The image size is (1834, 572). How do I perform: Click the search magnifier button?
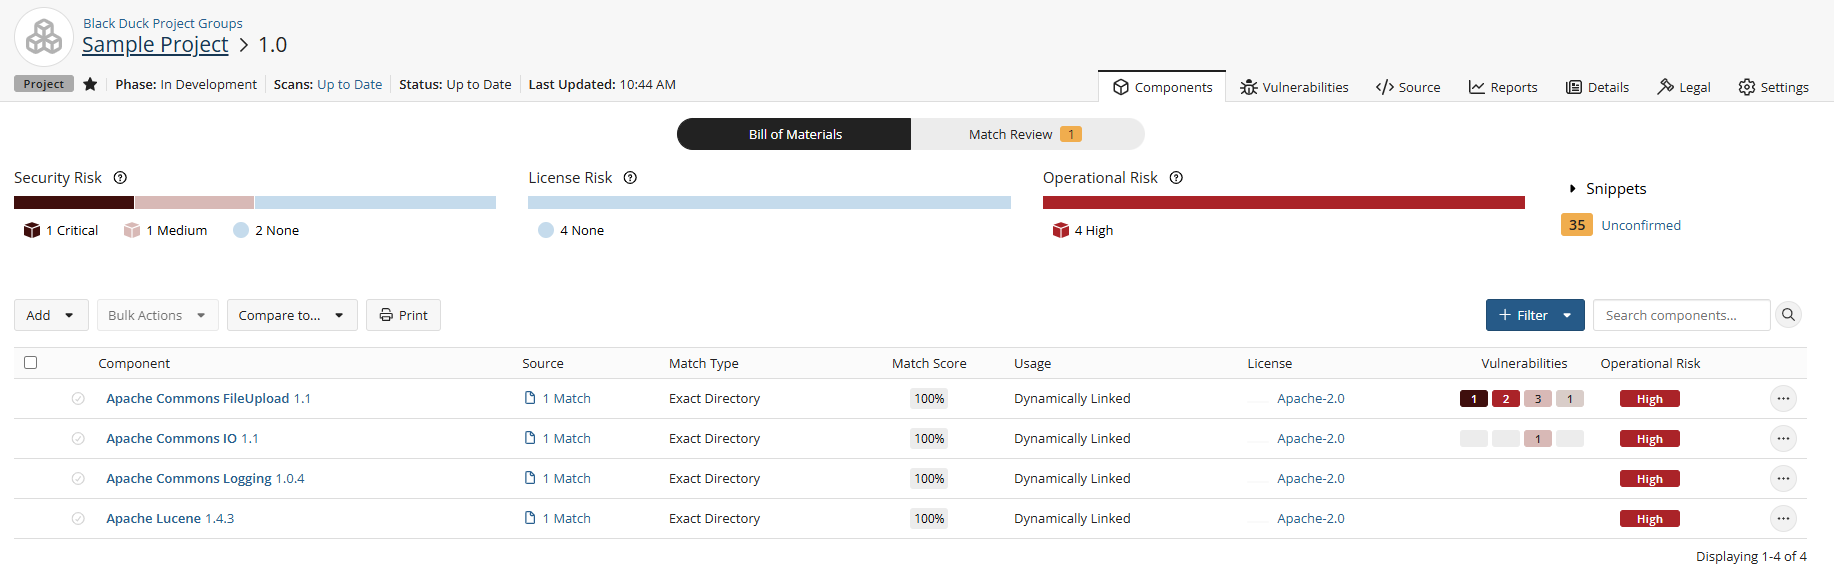(1788, 315)
